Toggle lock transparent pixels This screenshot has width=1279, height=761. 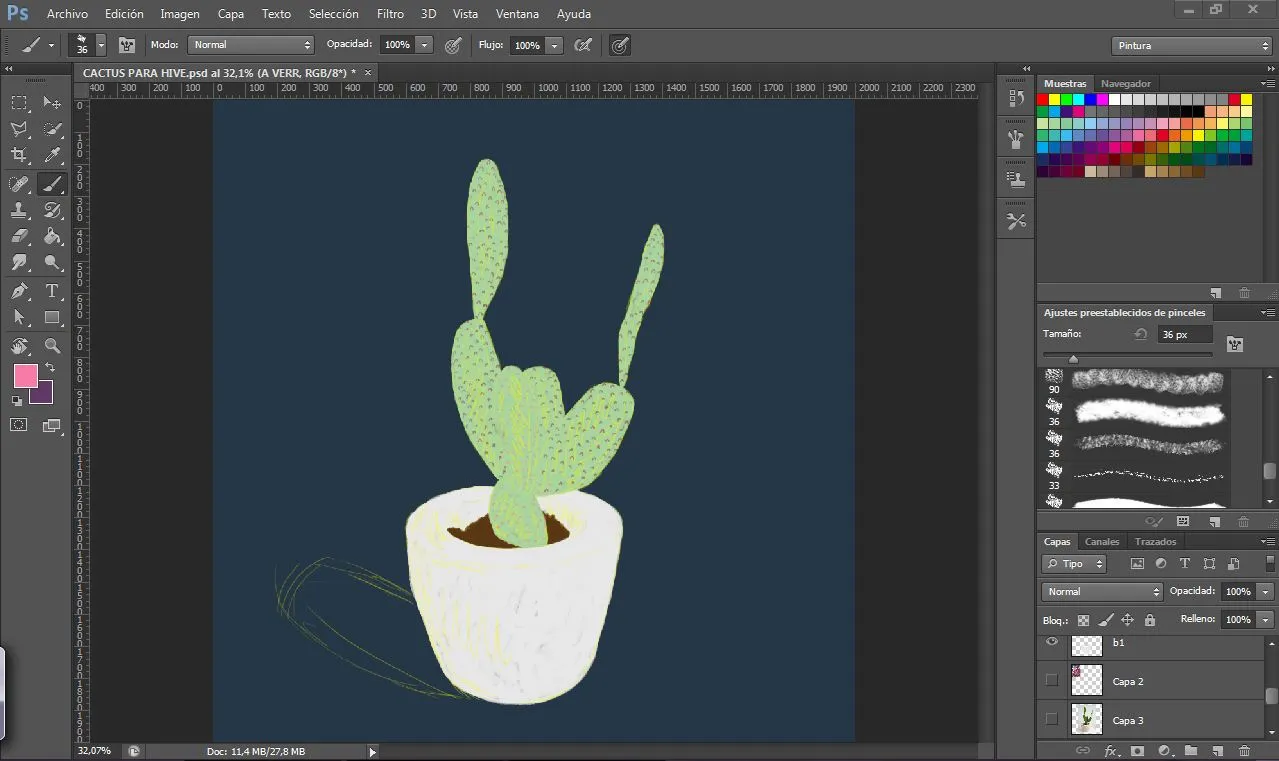pyautogui.click(x=1083, y=620)
